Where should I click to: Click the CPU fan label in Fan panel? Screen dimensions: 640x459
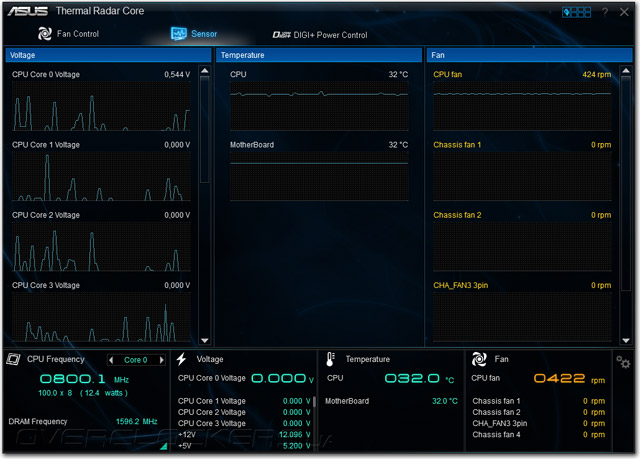(x=448, y=74)
